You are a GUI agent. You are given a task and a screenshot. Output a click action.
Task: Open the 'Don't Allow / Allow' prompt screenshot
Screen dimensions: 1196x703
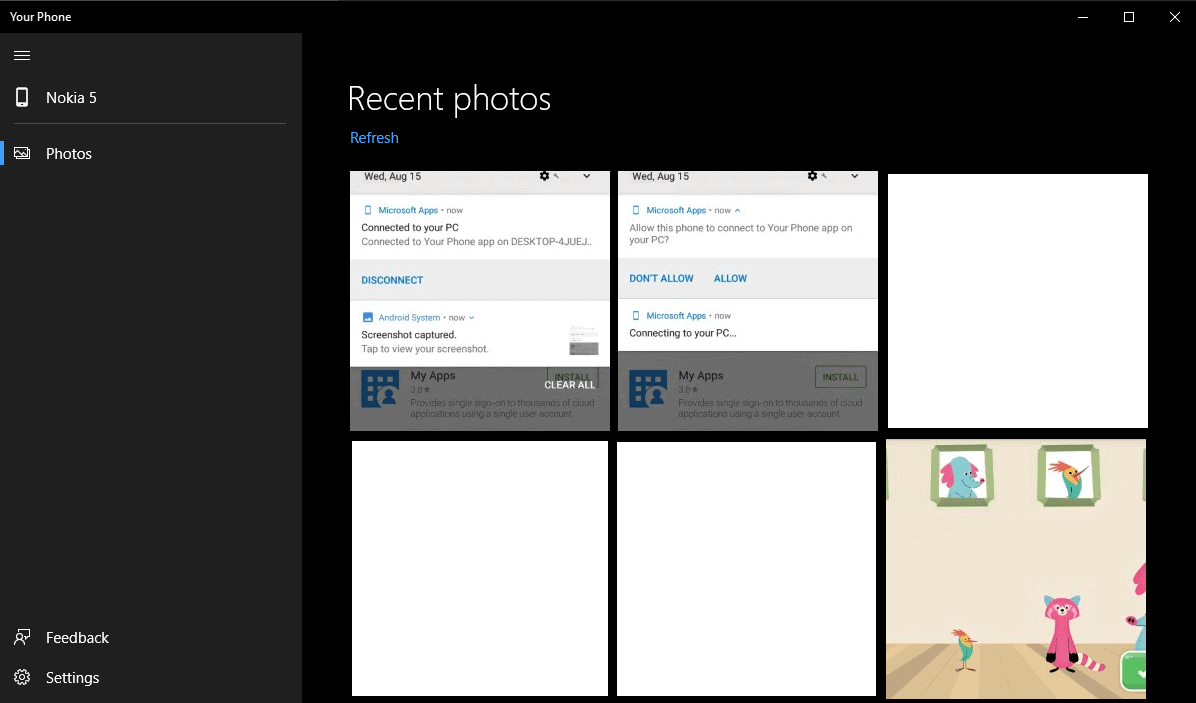[x=747, y=300]
